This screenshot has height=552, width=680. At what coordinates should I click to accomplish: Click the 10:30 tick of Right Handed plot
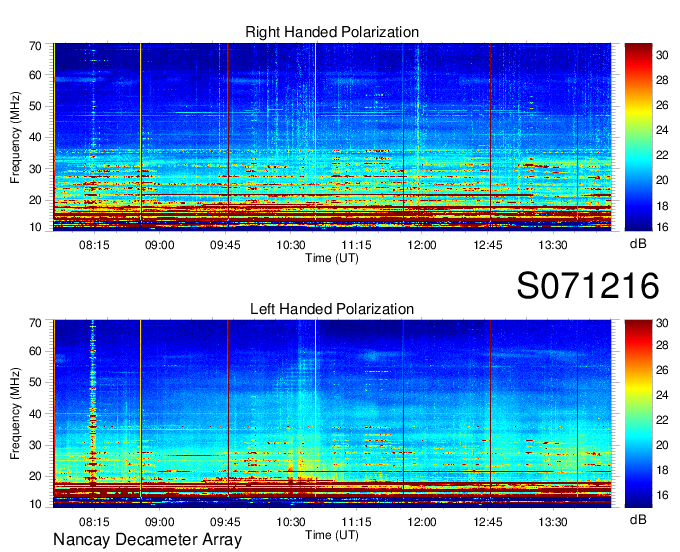pos(291,245)
